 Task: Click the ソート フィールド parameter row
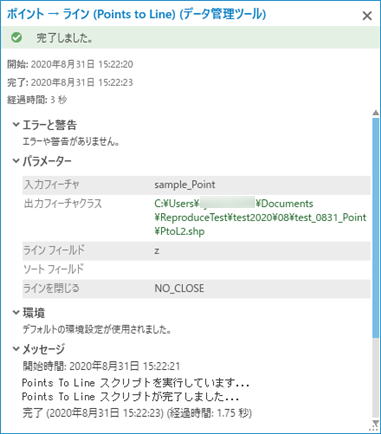point(196,269)
